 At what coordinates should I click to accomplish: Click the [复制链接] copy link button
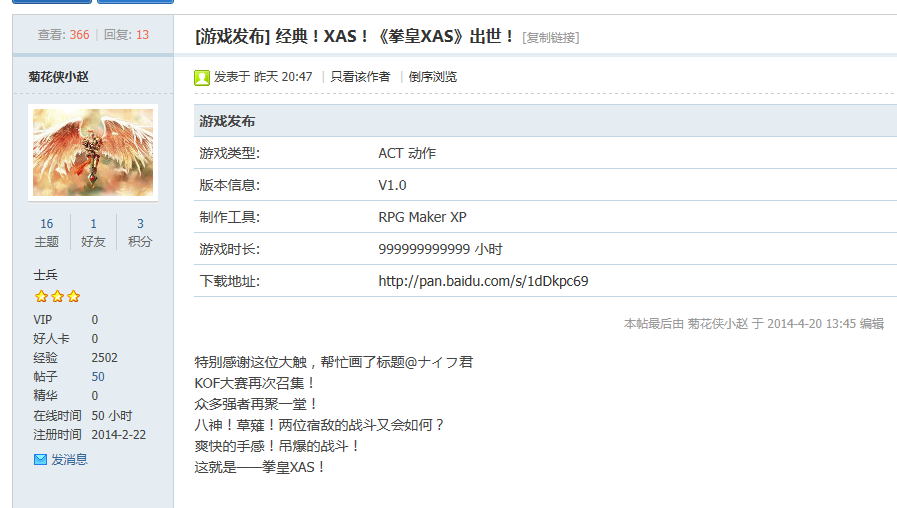[x=550, y=38]
